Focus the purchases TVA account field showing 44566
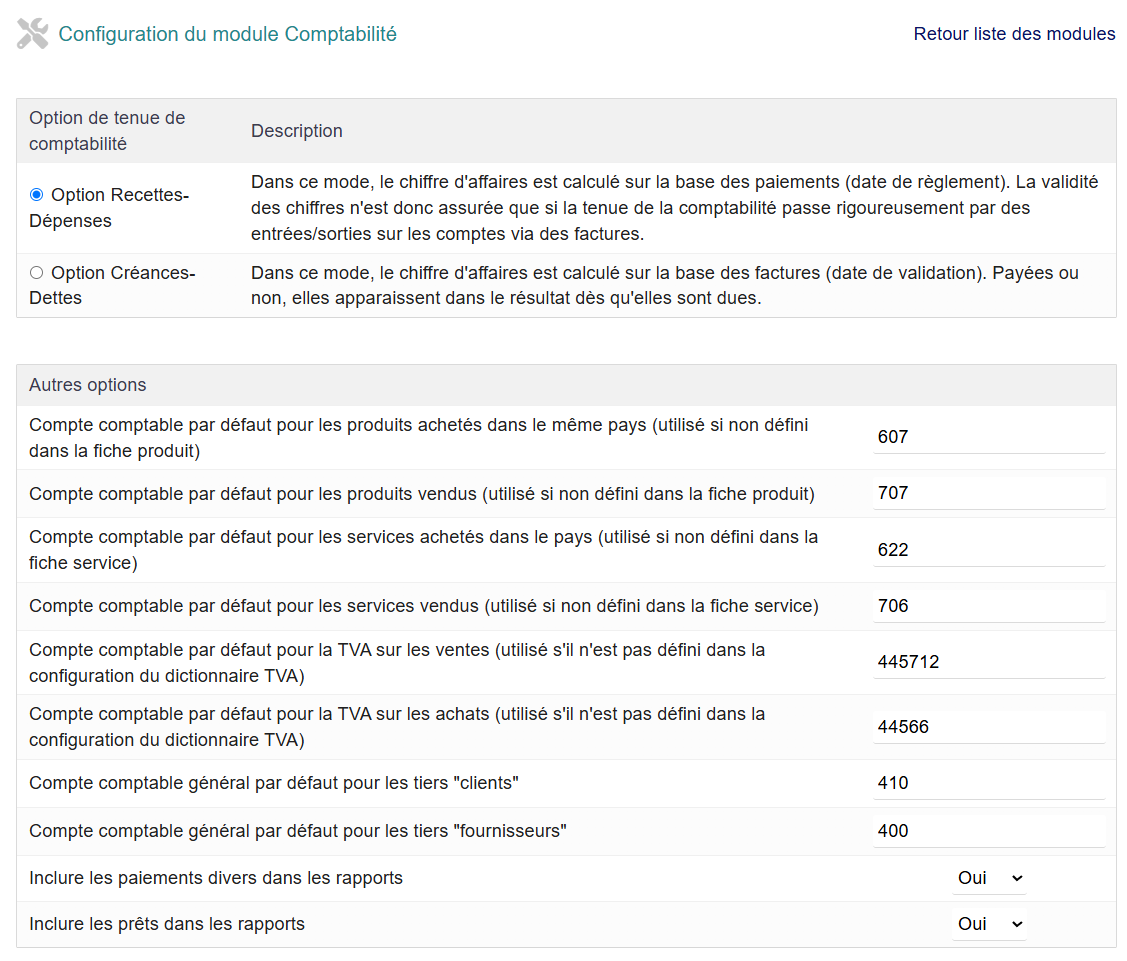The height and width of the screenshot is (961, 1127). tap(988, 727)
